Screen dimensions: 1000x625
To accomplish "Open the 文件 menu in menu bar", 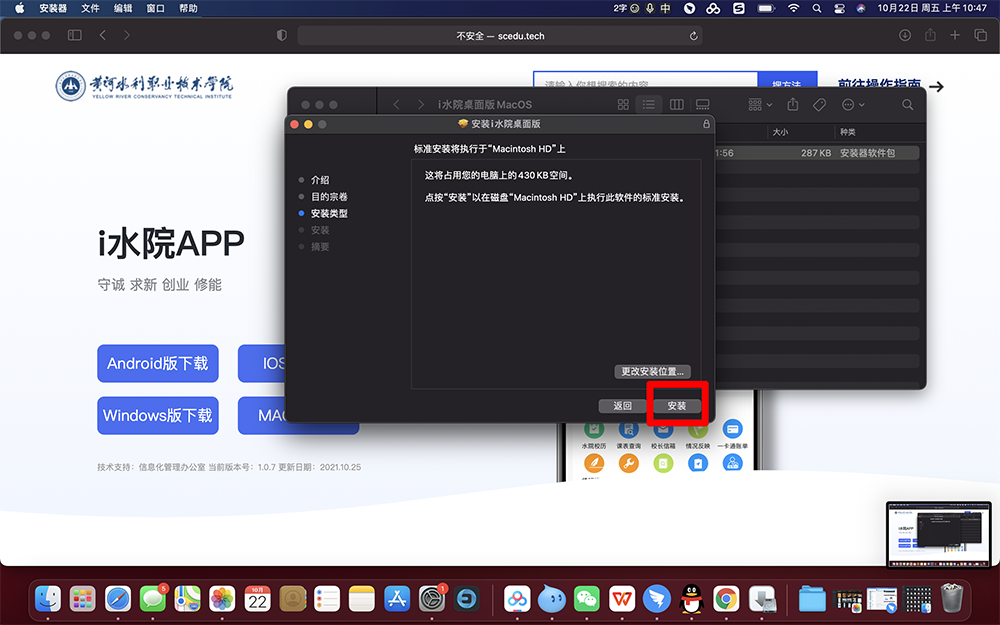I will click(90, 8).
